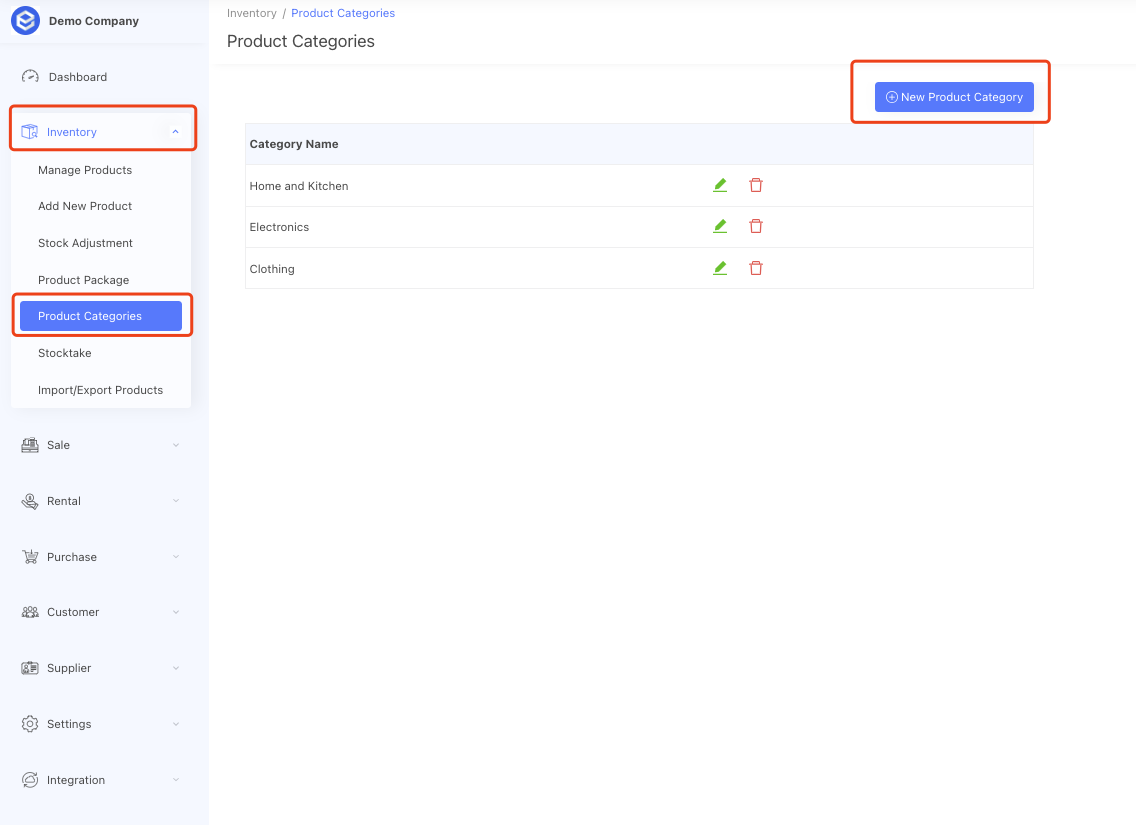Click the New Product Category button
Screen dimensions: 1136x825
click(953, 97)
